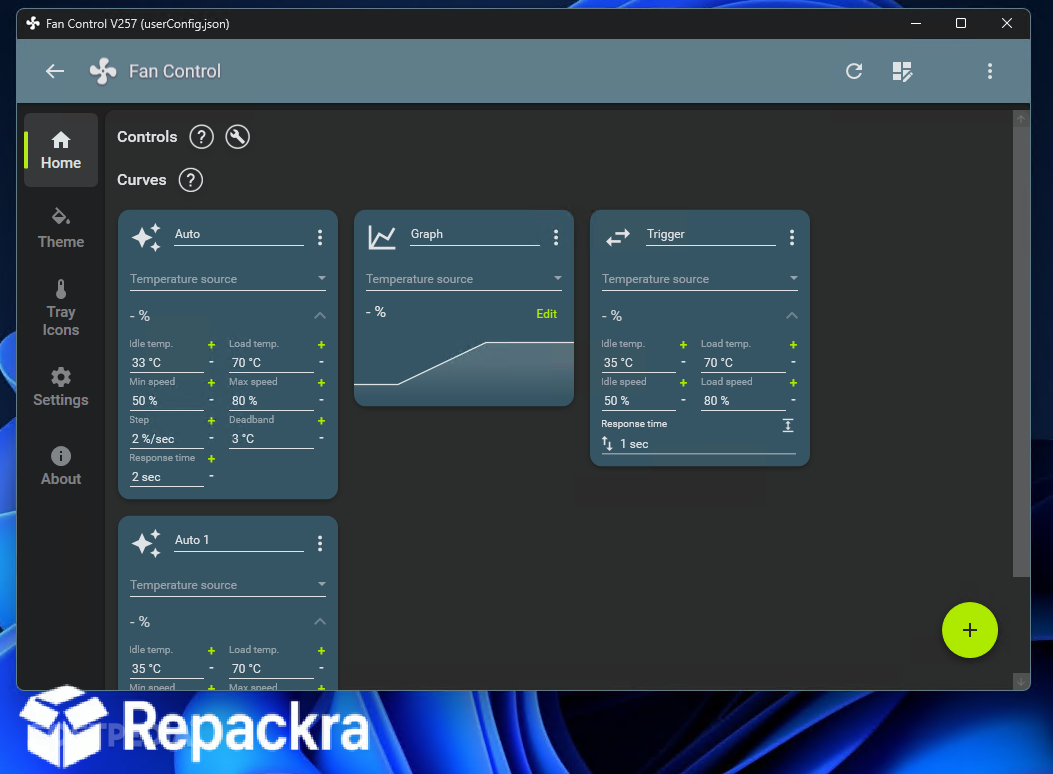Decrease Auto card Max speed with minus

tap(321, 400)
